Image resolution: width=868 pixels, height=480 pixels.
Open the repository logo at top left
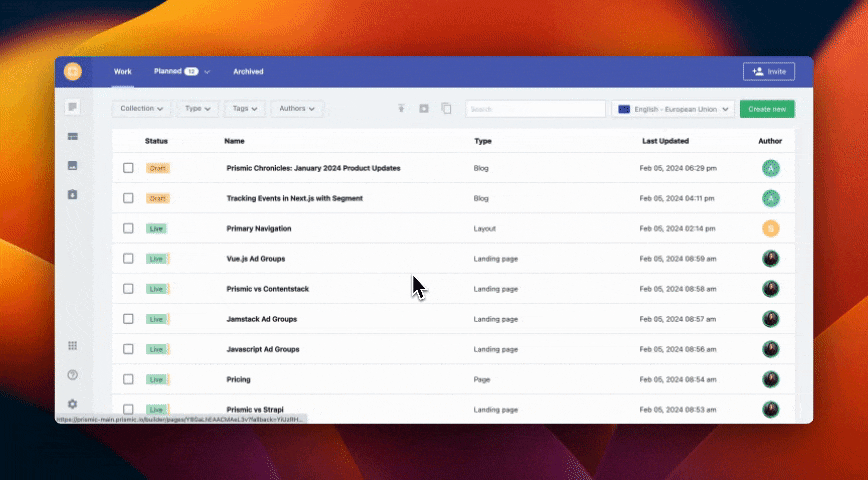click(73, 71)
